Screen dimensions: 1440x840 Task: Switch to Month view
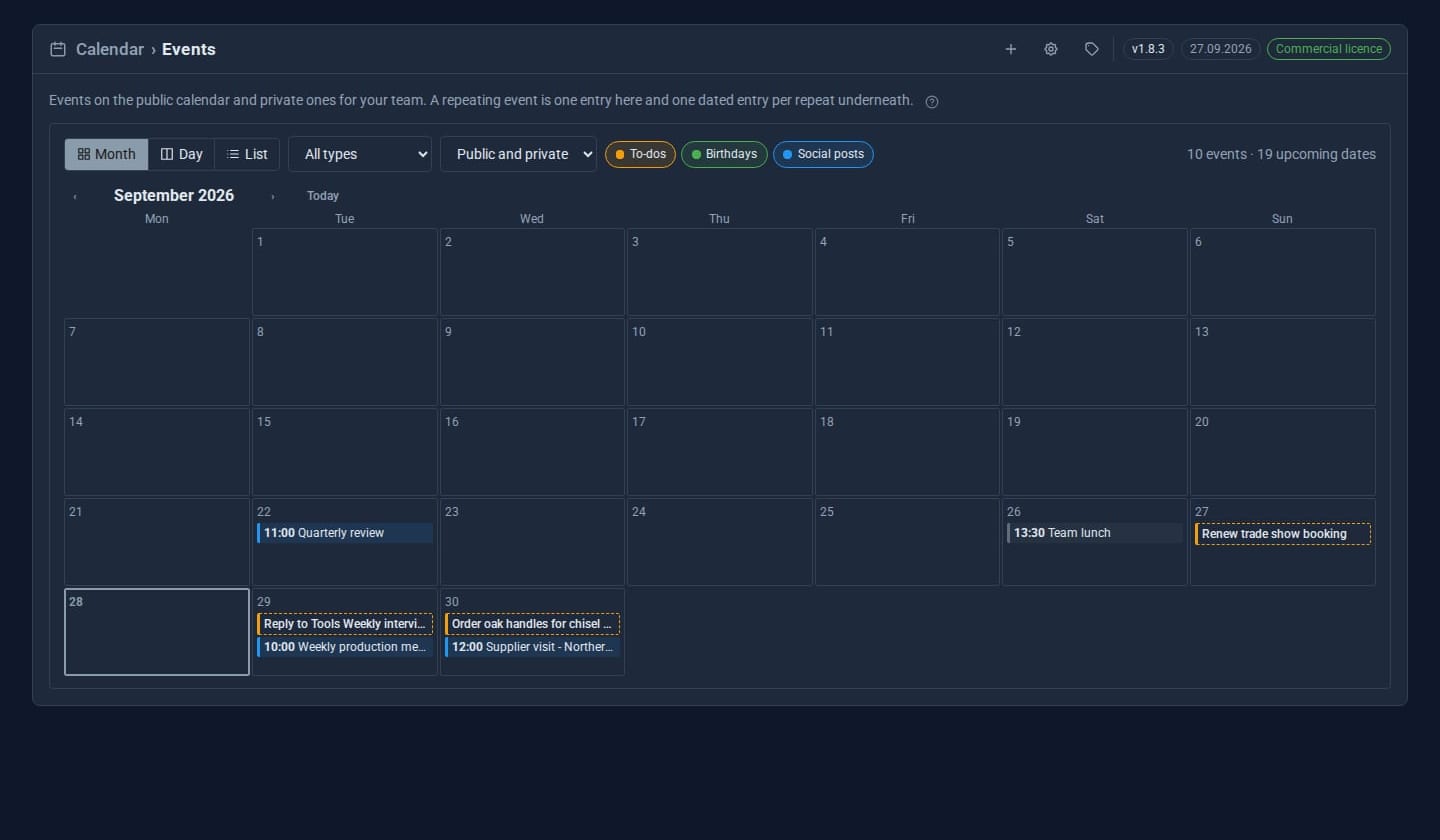coord(106,154)
